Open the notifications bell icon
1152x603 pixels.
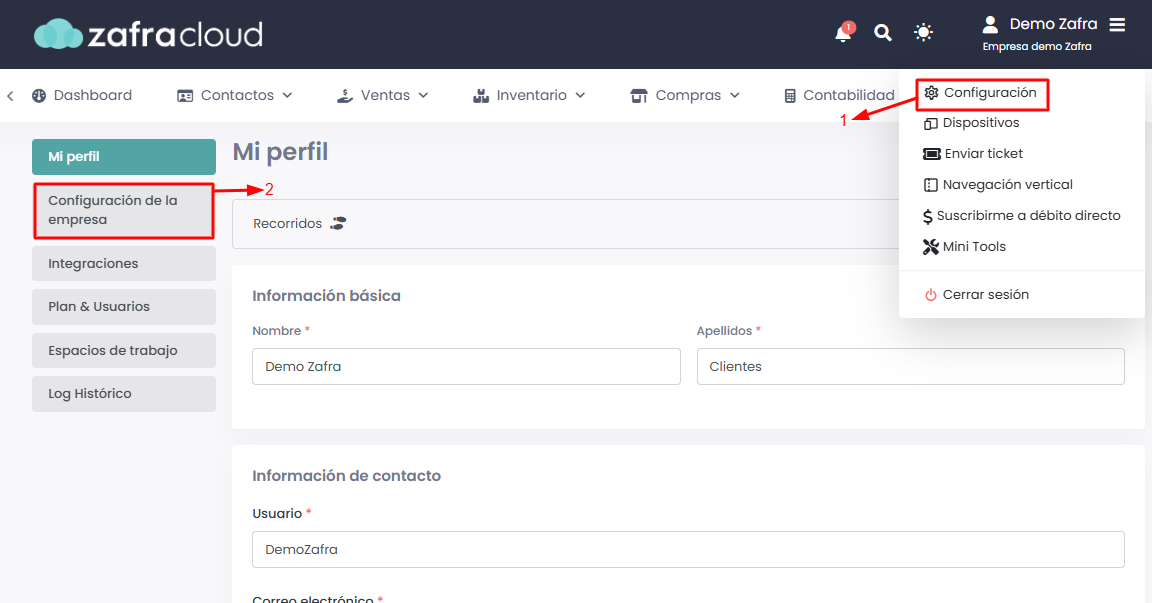pos(843,33)
